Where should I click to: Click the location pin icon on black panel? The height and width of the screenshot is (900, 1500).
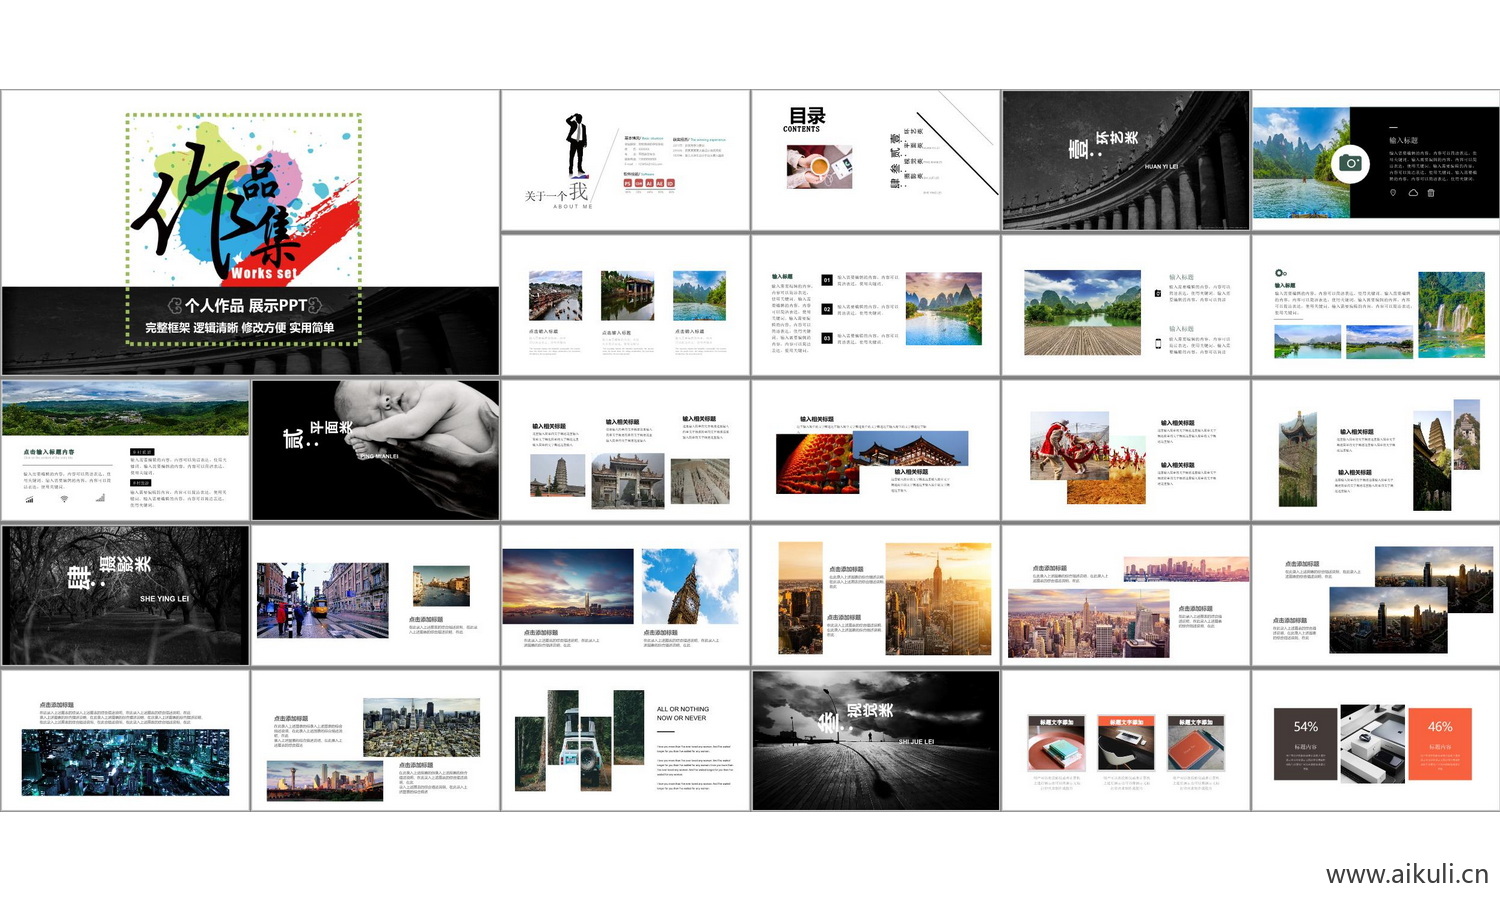tap(1393, 193)
